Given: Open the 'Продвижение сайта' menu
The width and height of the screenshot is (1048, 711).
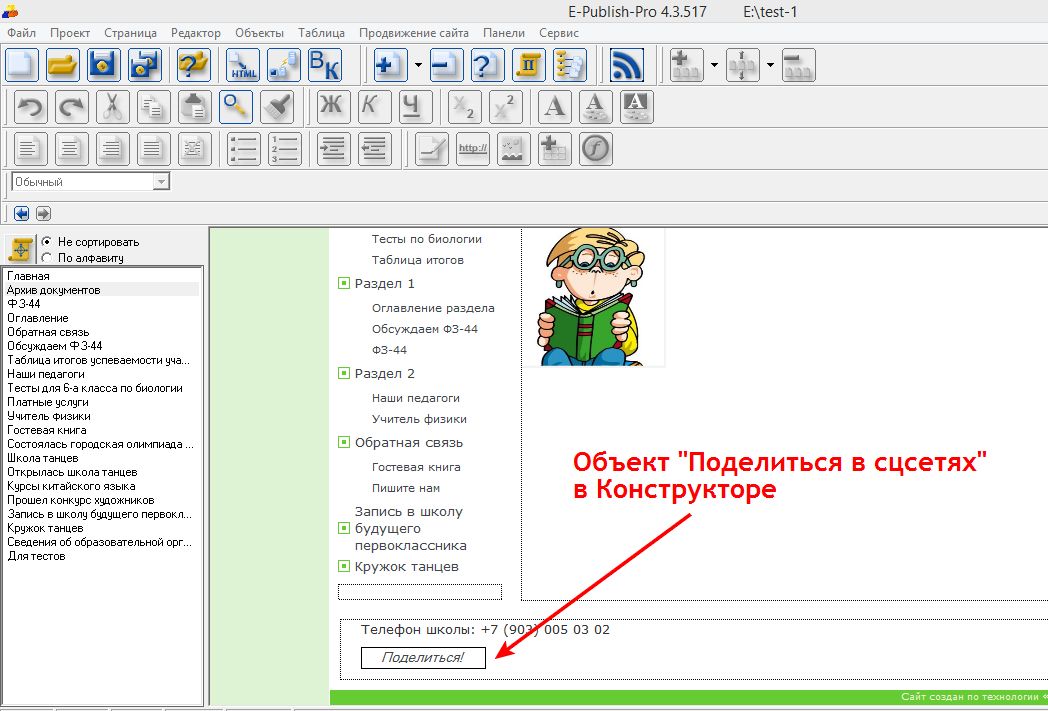Looking at the screenshot, I should (413, 33).
